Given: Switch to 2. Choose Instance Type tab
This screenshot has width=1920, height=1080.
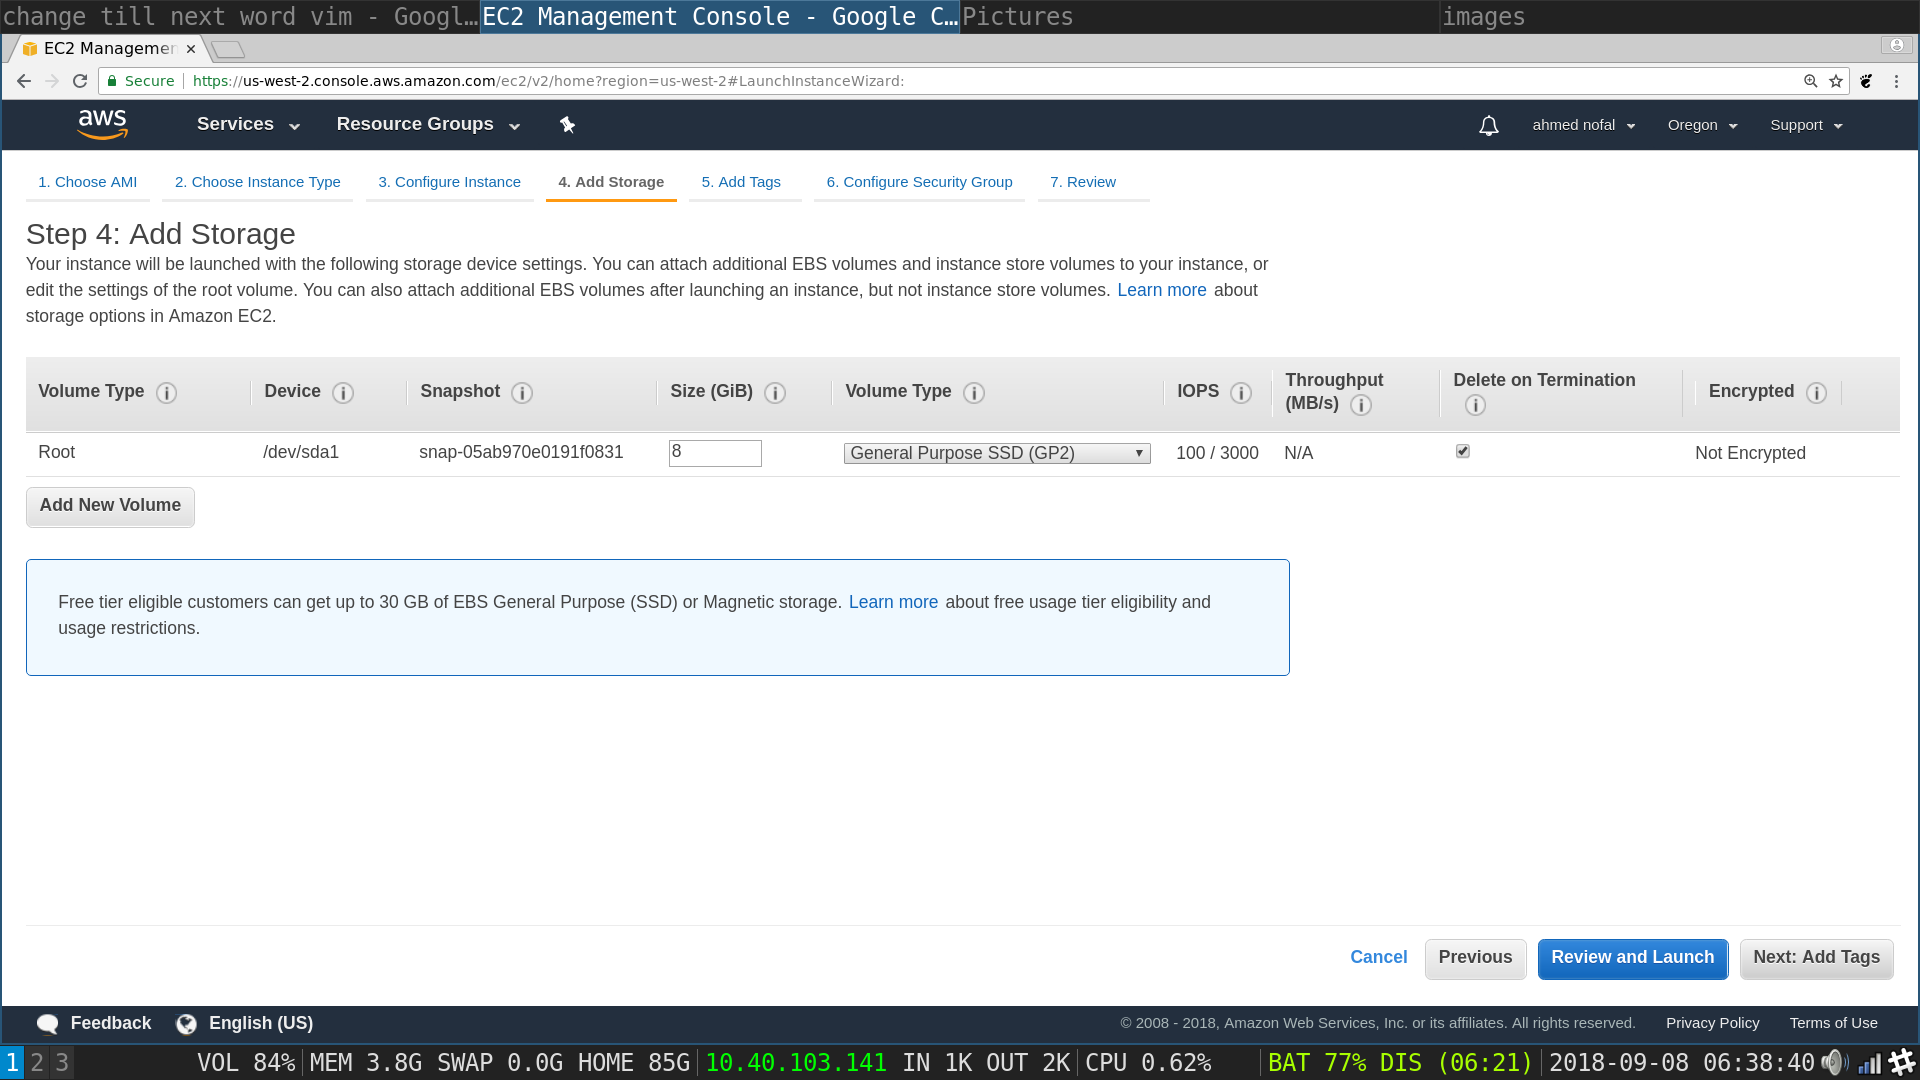Looking at the screenshot, I should 257,182.
